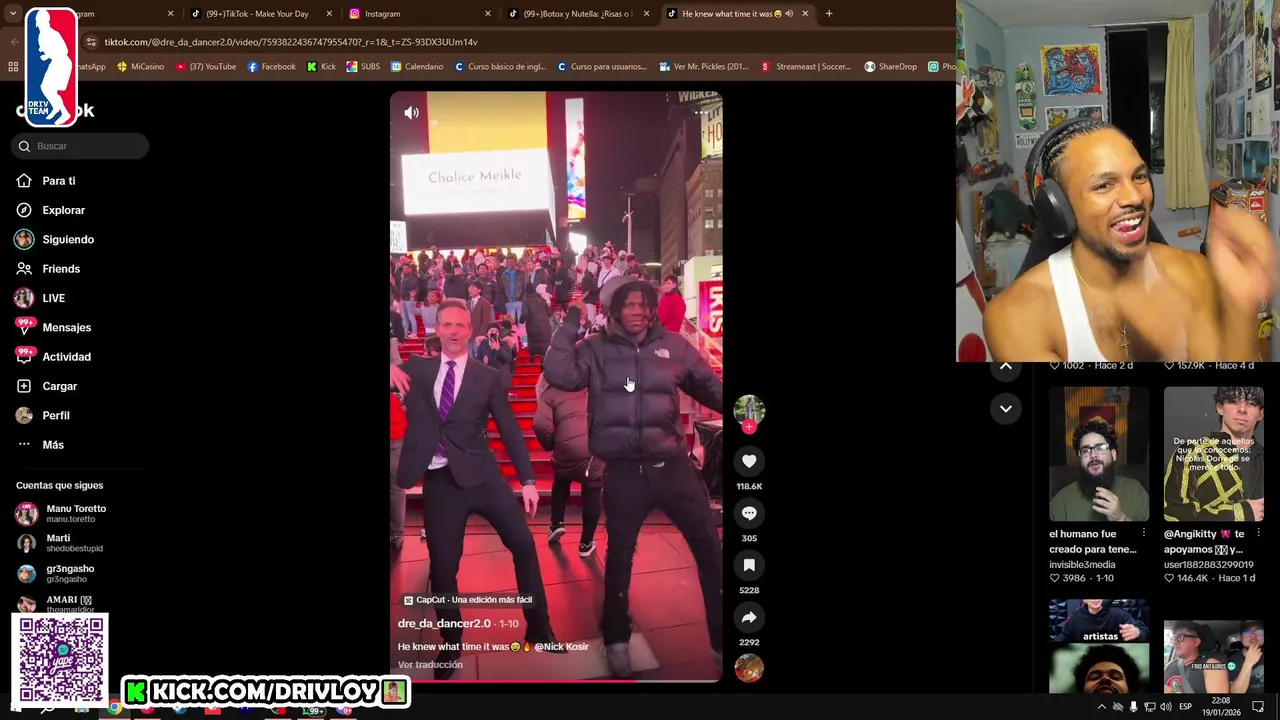Open the @Nick Kosir mention
The height and width of the screenshot is (720, 1280).
coord(562,647)
